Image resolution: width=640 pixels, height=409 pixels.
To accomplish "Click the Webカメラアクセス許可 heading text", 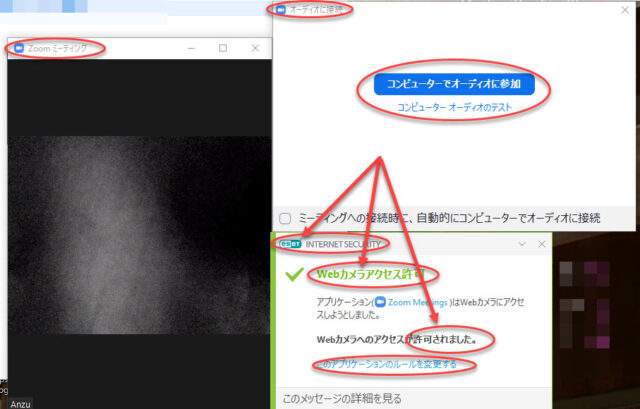I will tap(370, 274).
